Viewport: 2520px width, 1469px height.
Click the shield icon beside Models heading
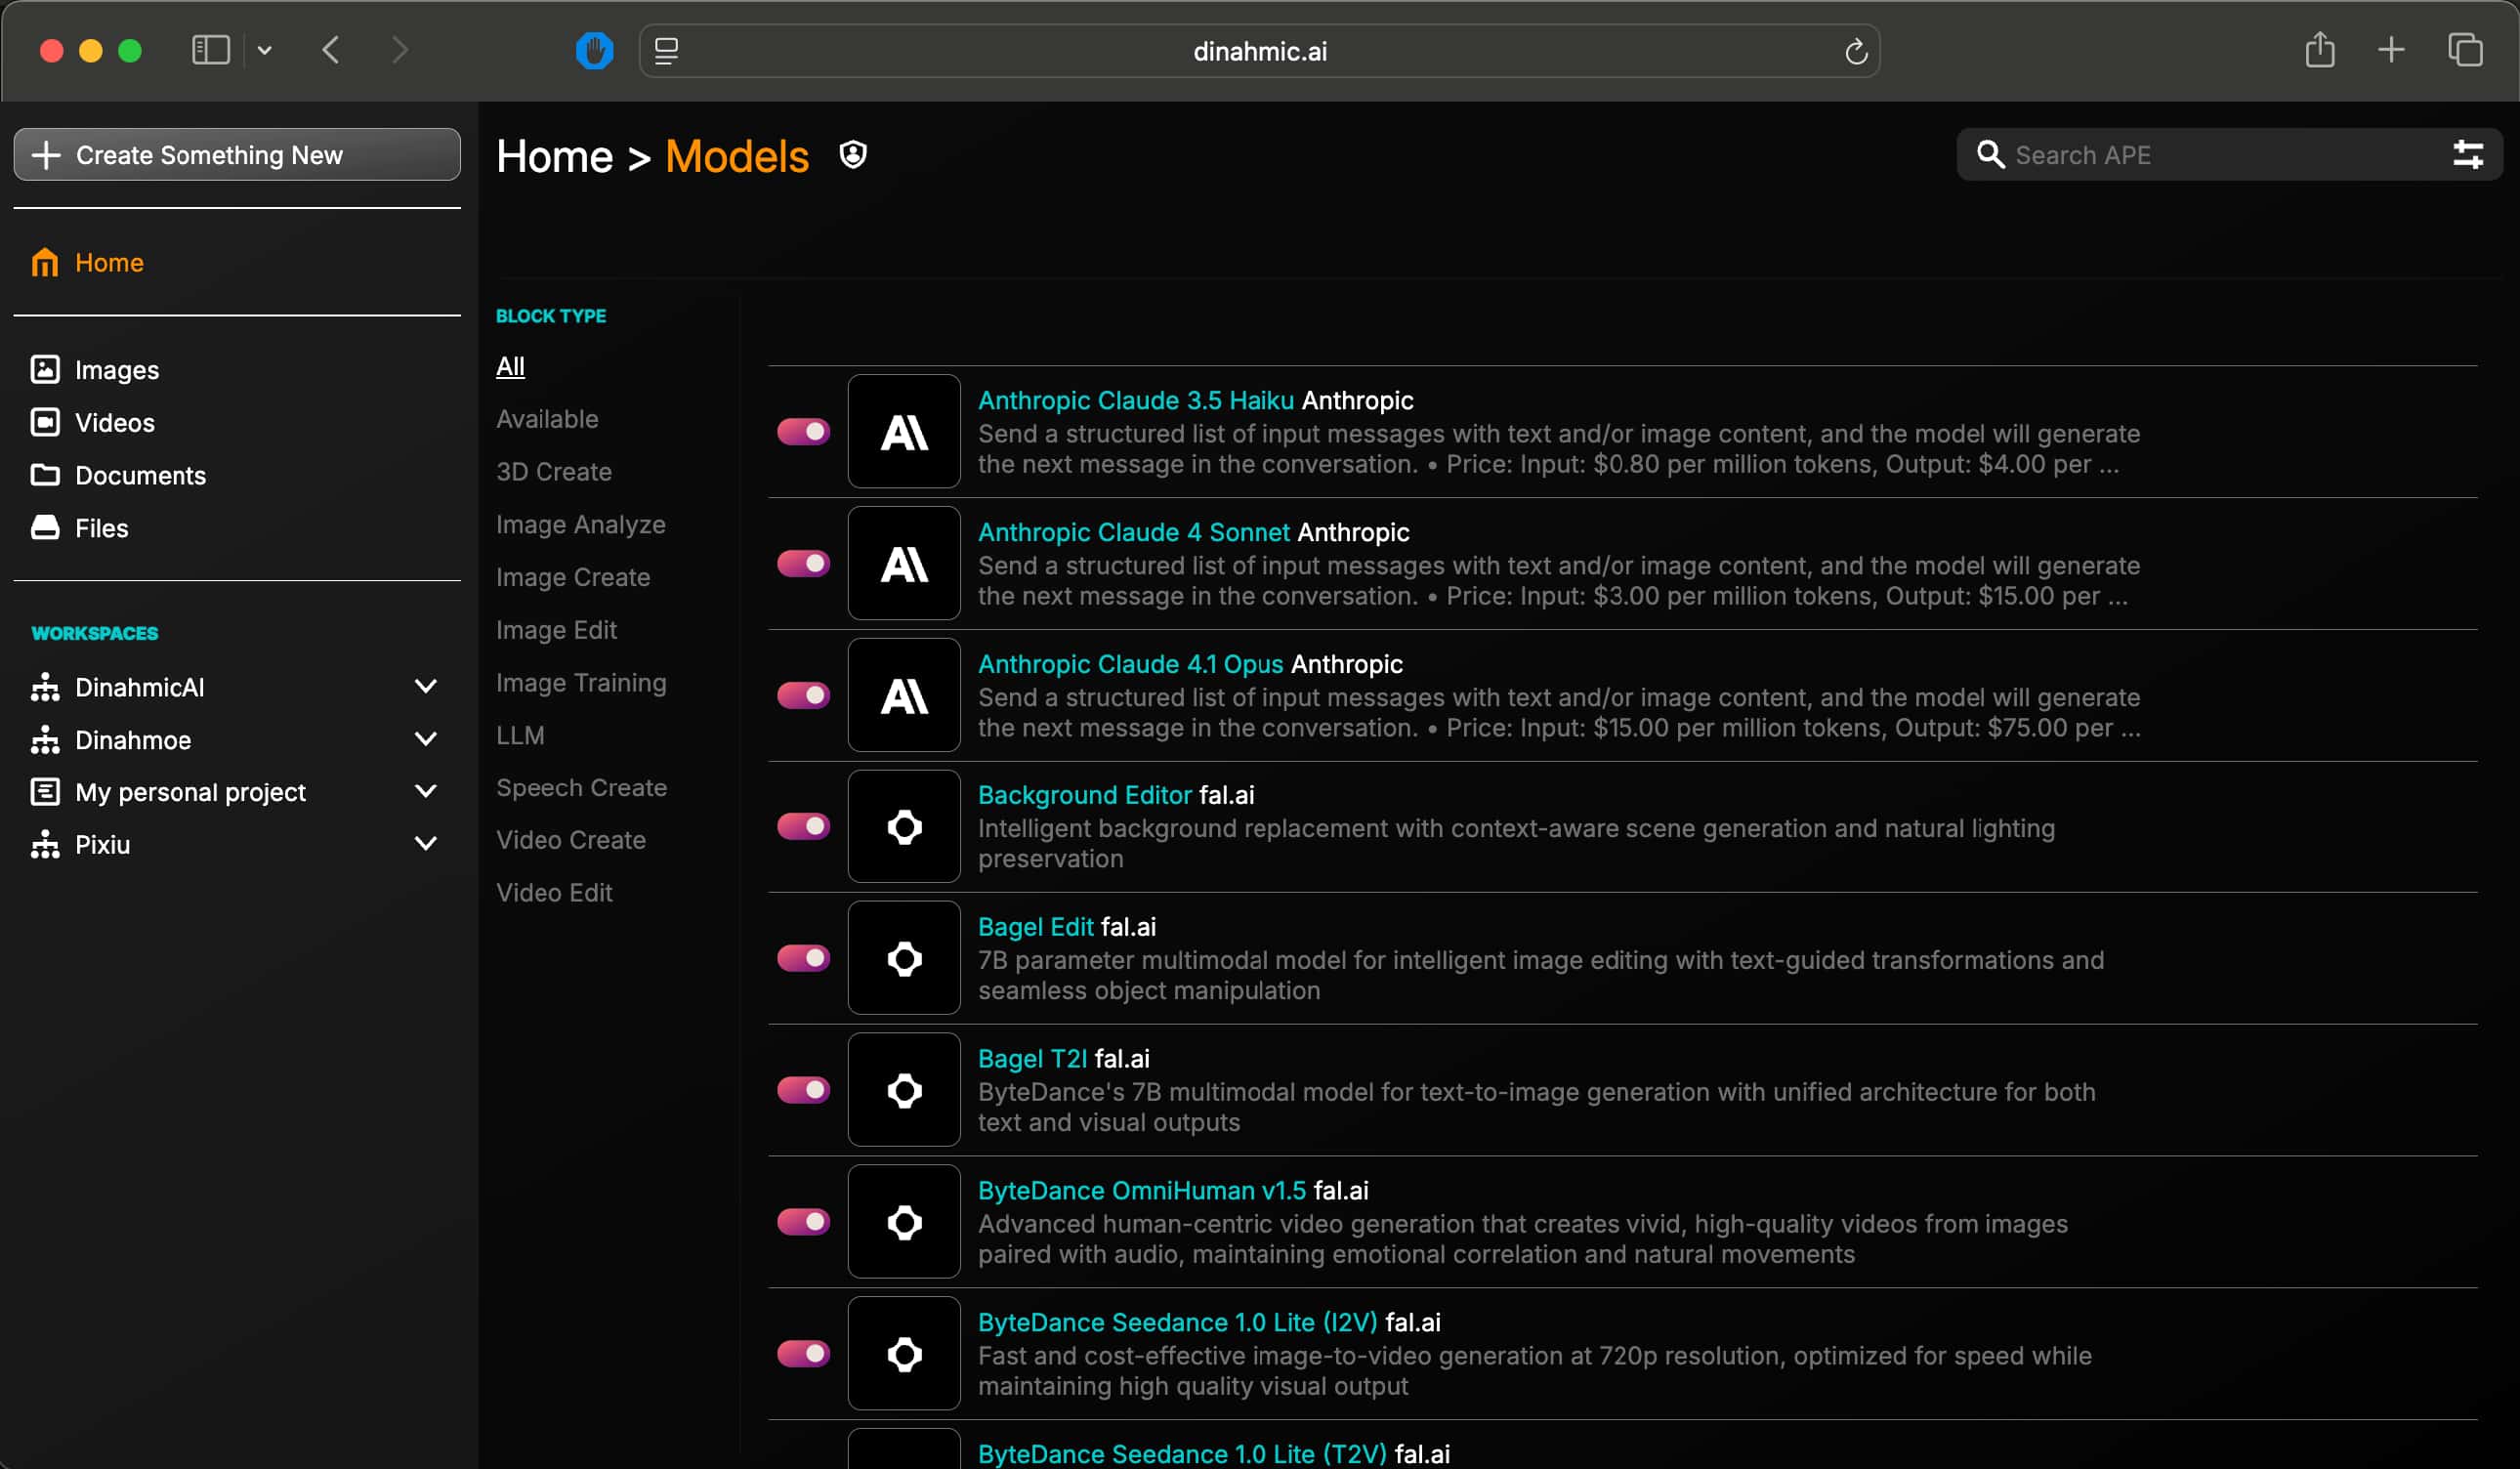[852, 155]
